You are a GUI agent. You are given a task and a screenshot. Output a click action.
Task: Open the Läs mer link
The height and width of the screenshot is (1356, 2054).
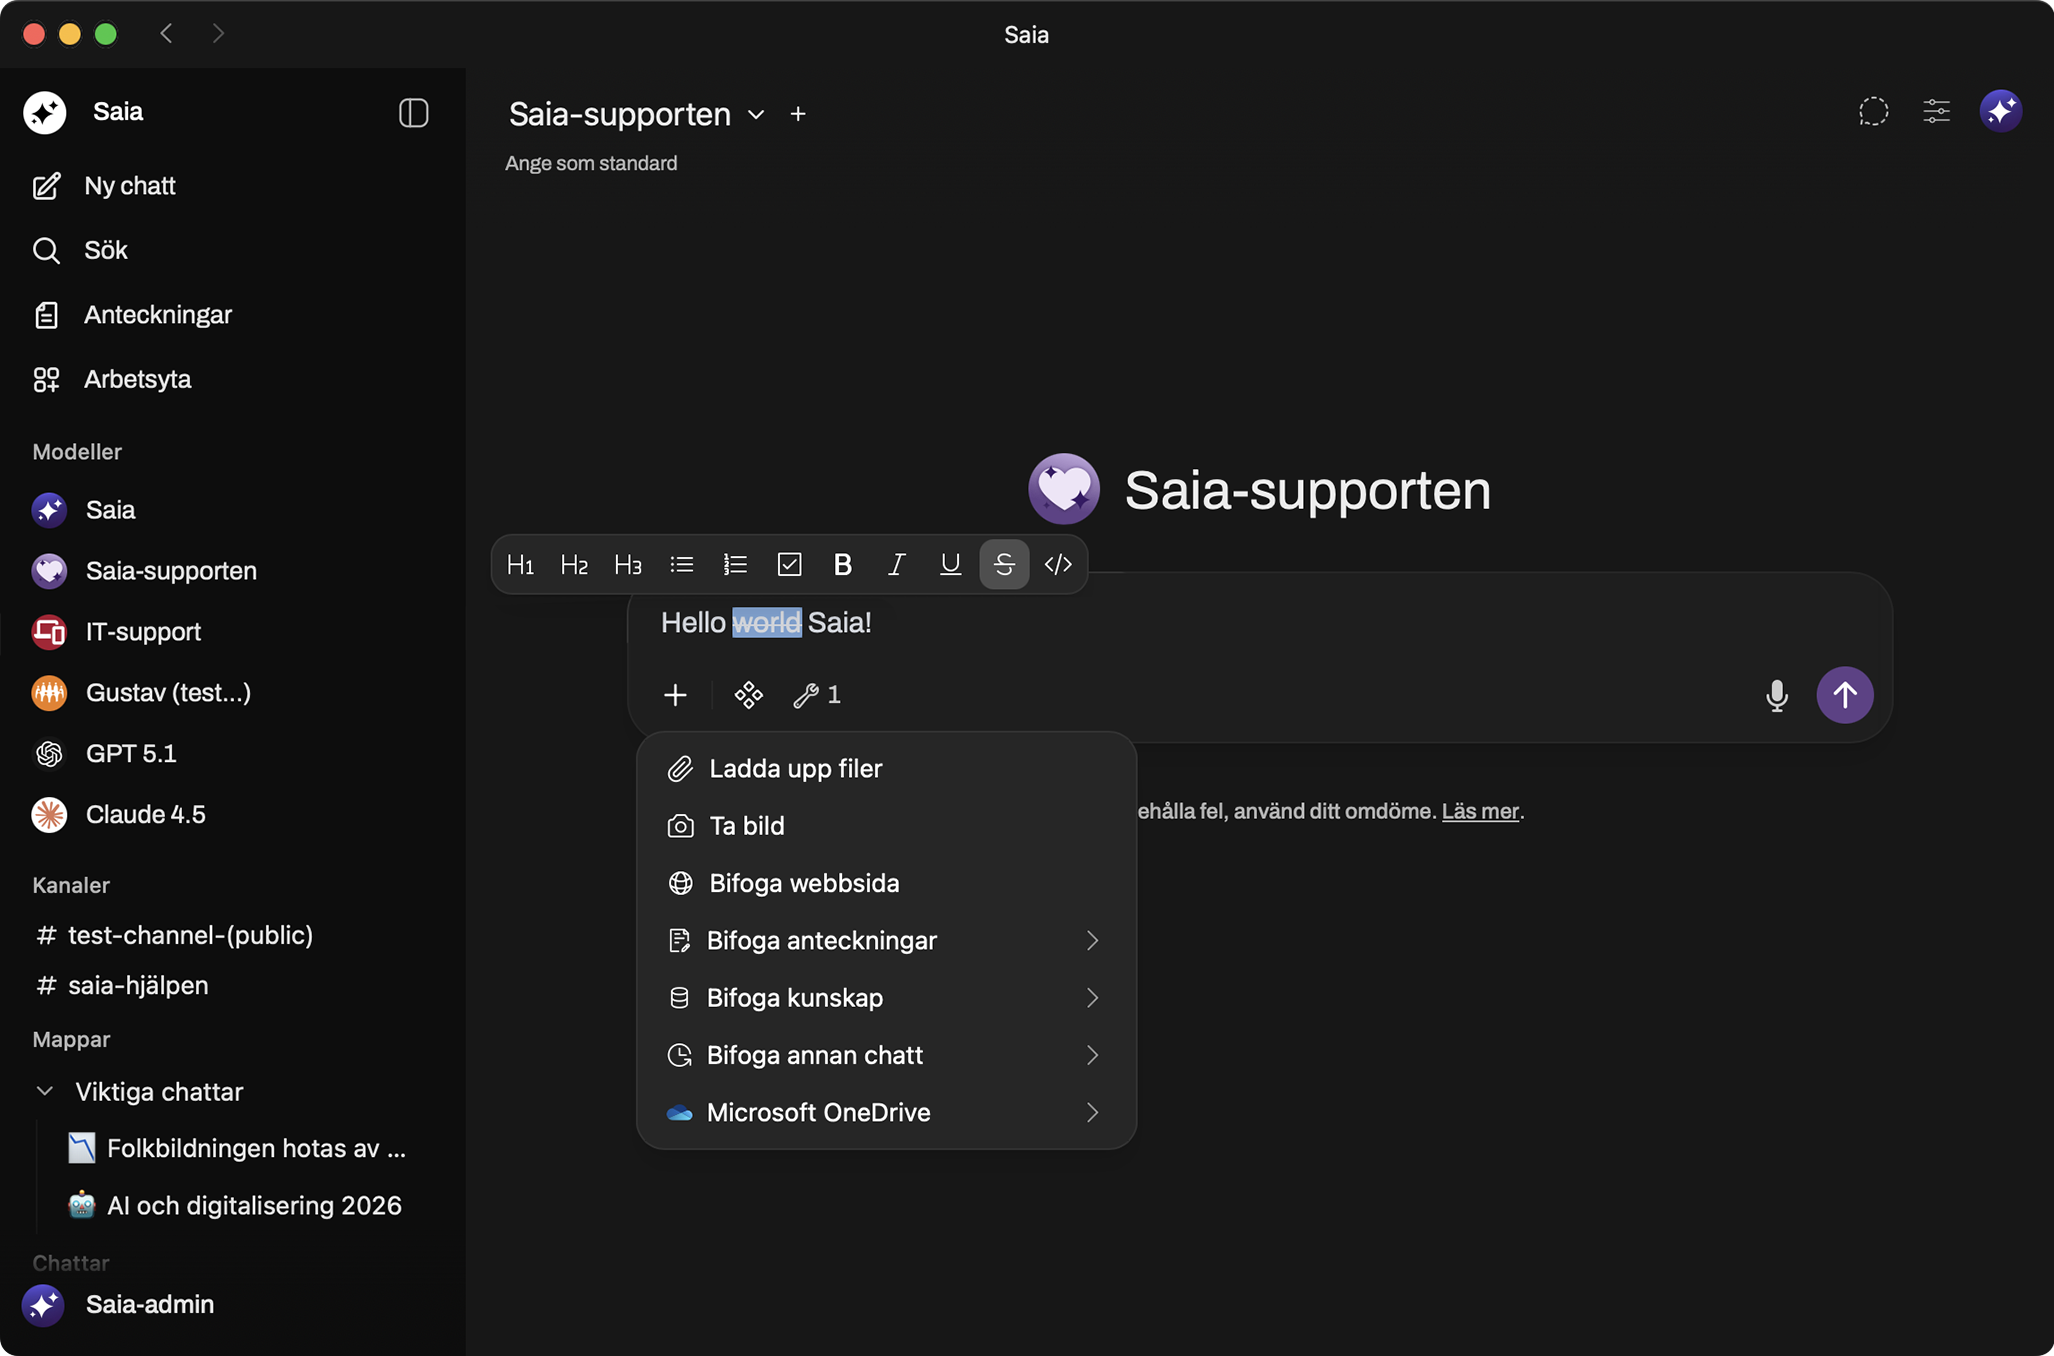tap(1479, 811)
